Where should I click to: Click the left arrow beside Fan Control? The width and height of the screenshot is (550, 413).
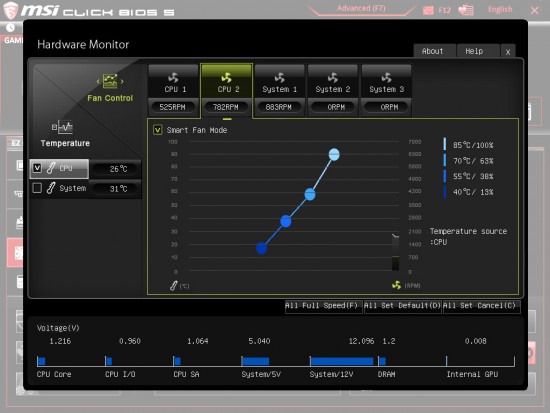coord(98,81)
